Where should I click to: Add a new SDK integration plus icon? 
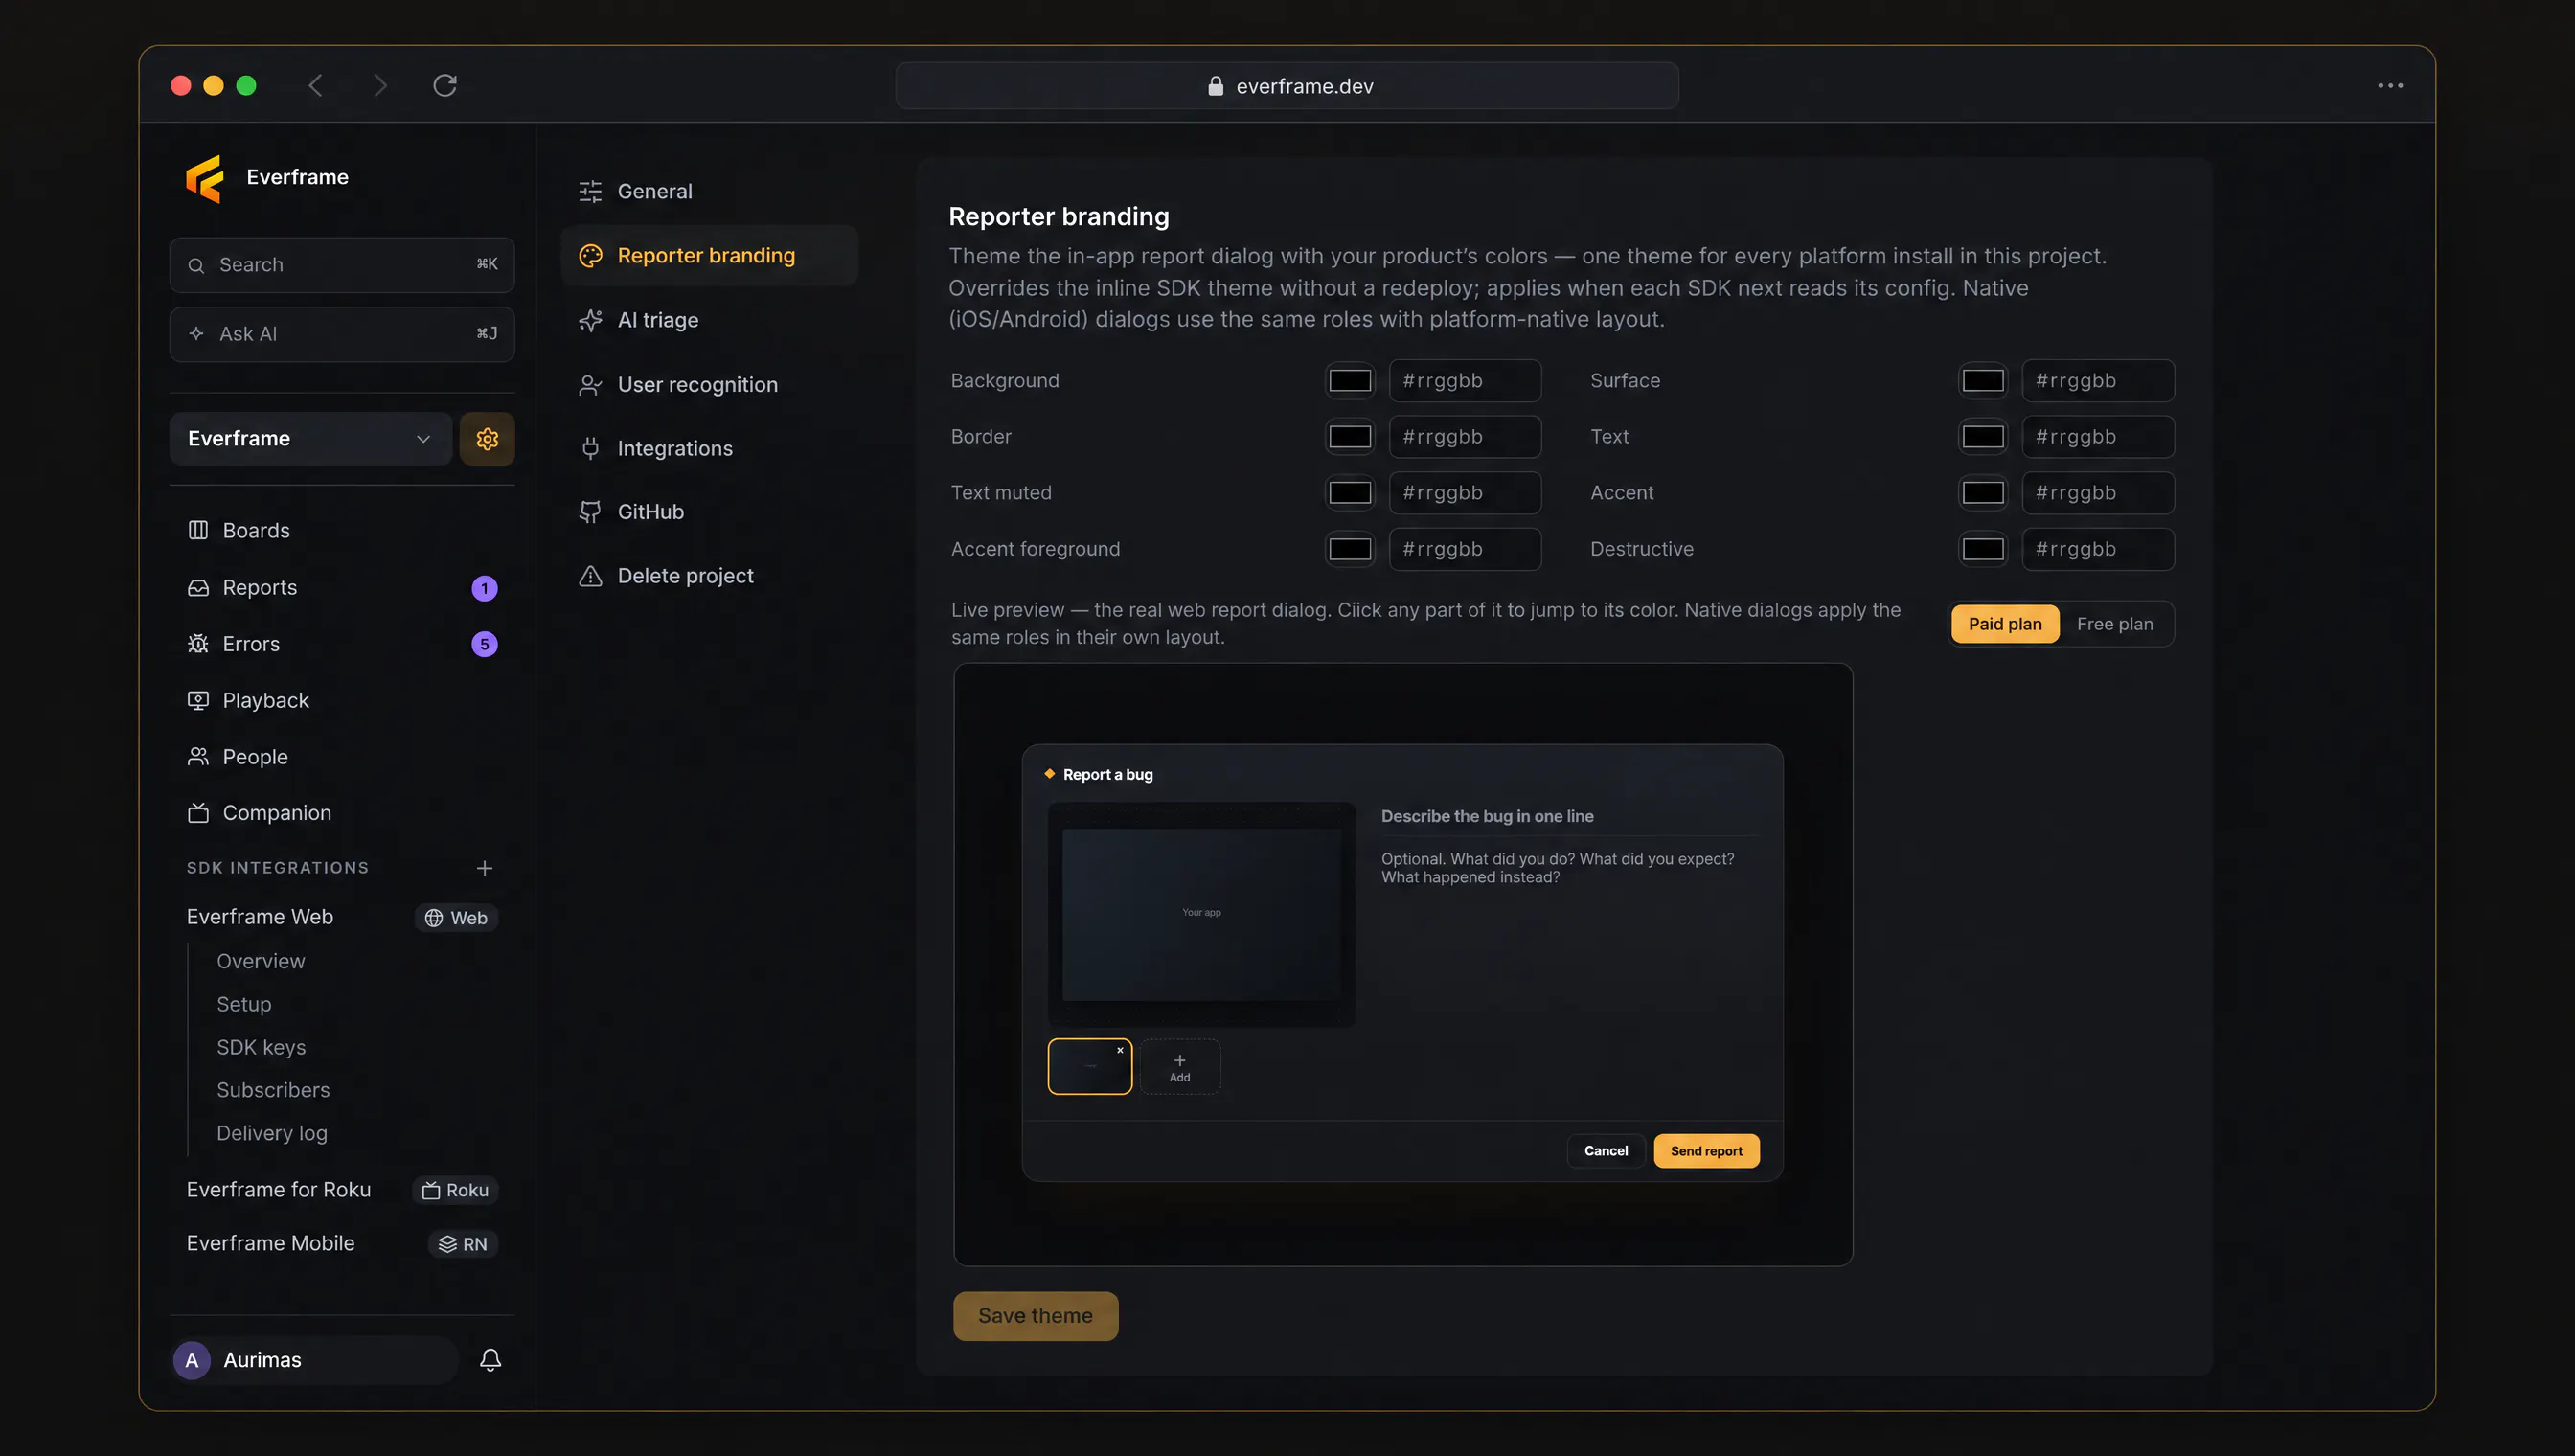484,868
